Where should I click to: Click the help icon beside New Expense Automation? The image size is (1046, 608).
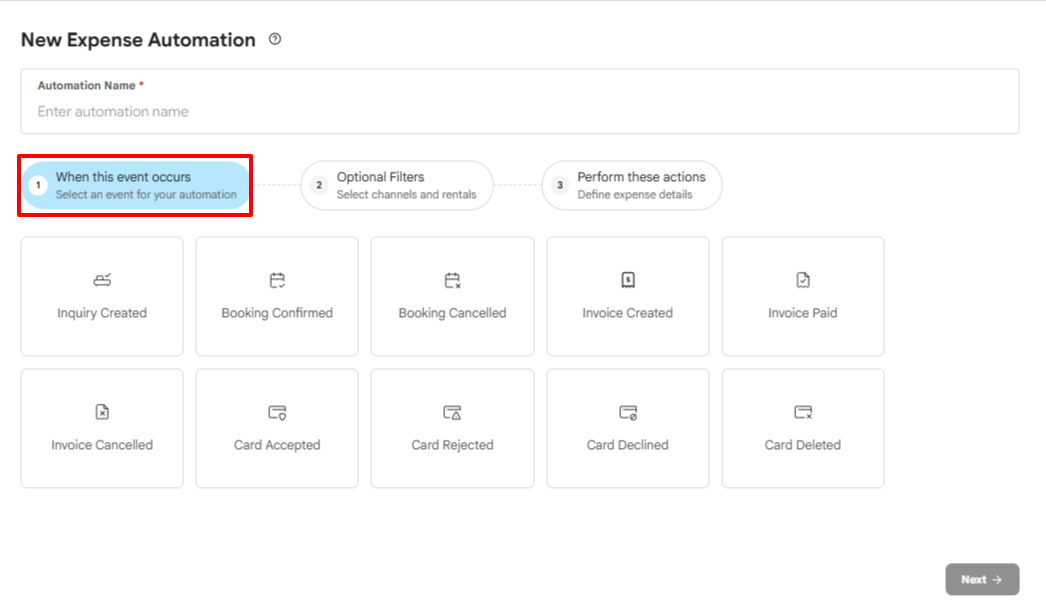275,39
